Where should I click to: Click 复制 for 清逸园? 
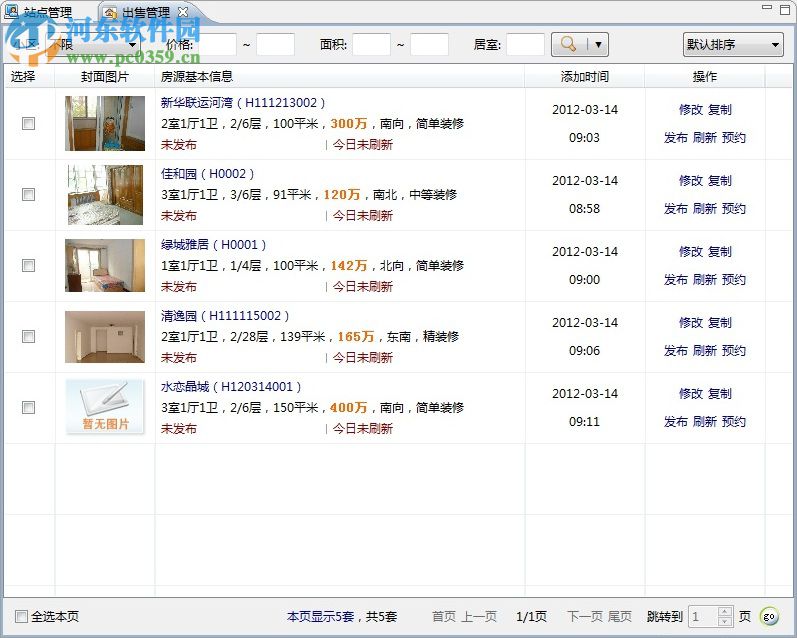[x=720, y=323]
